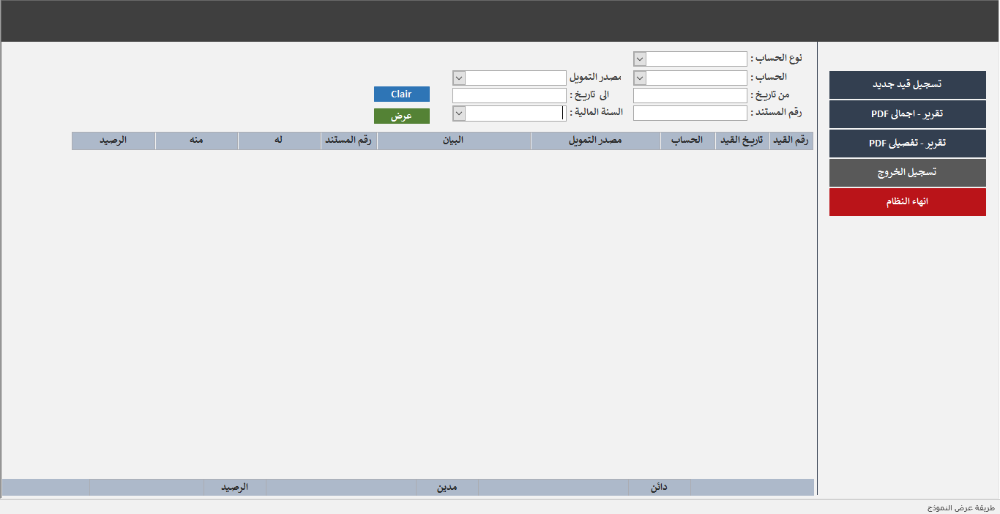The image size is (1000, 514).
Task: Click the الى تاريخ : label
Action: (589, 94)
